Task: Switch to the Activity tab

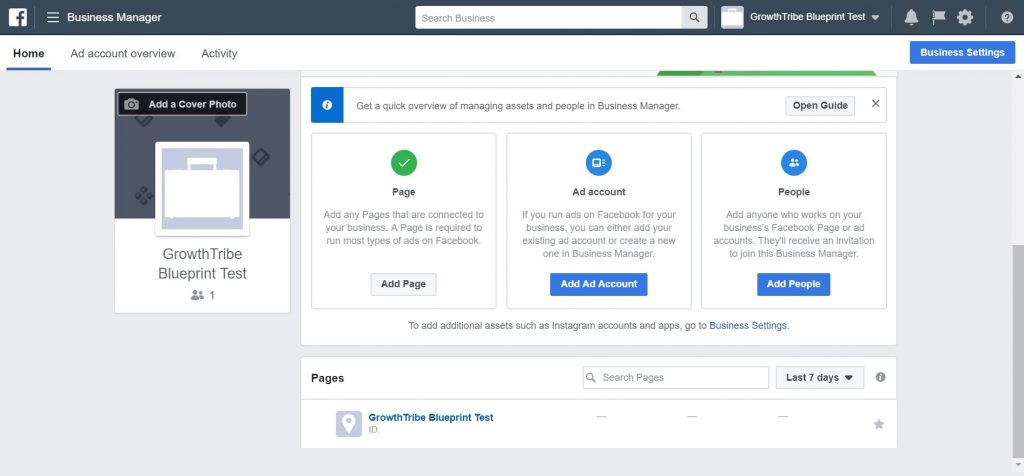Action: coord(219,54)
